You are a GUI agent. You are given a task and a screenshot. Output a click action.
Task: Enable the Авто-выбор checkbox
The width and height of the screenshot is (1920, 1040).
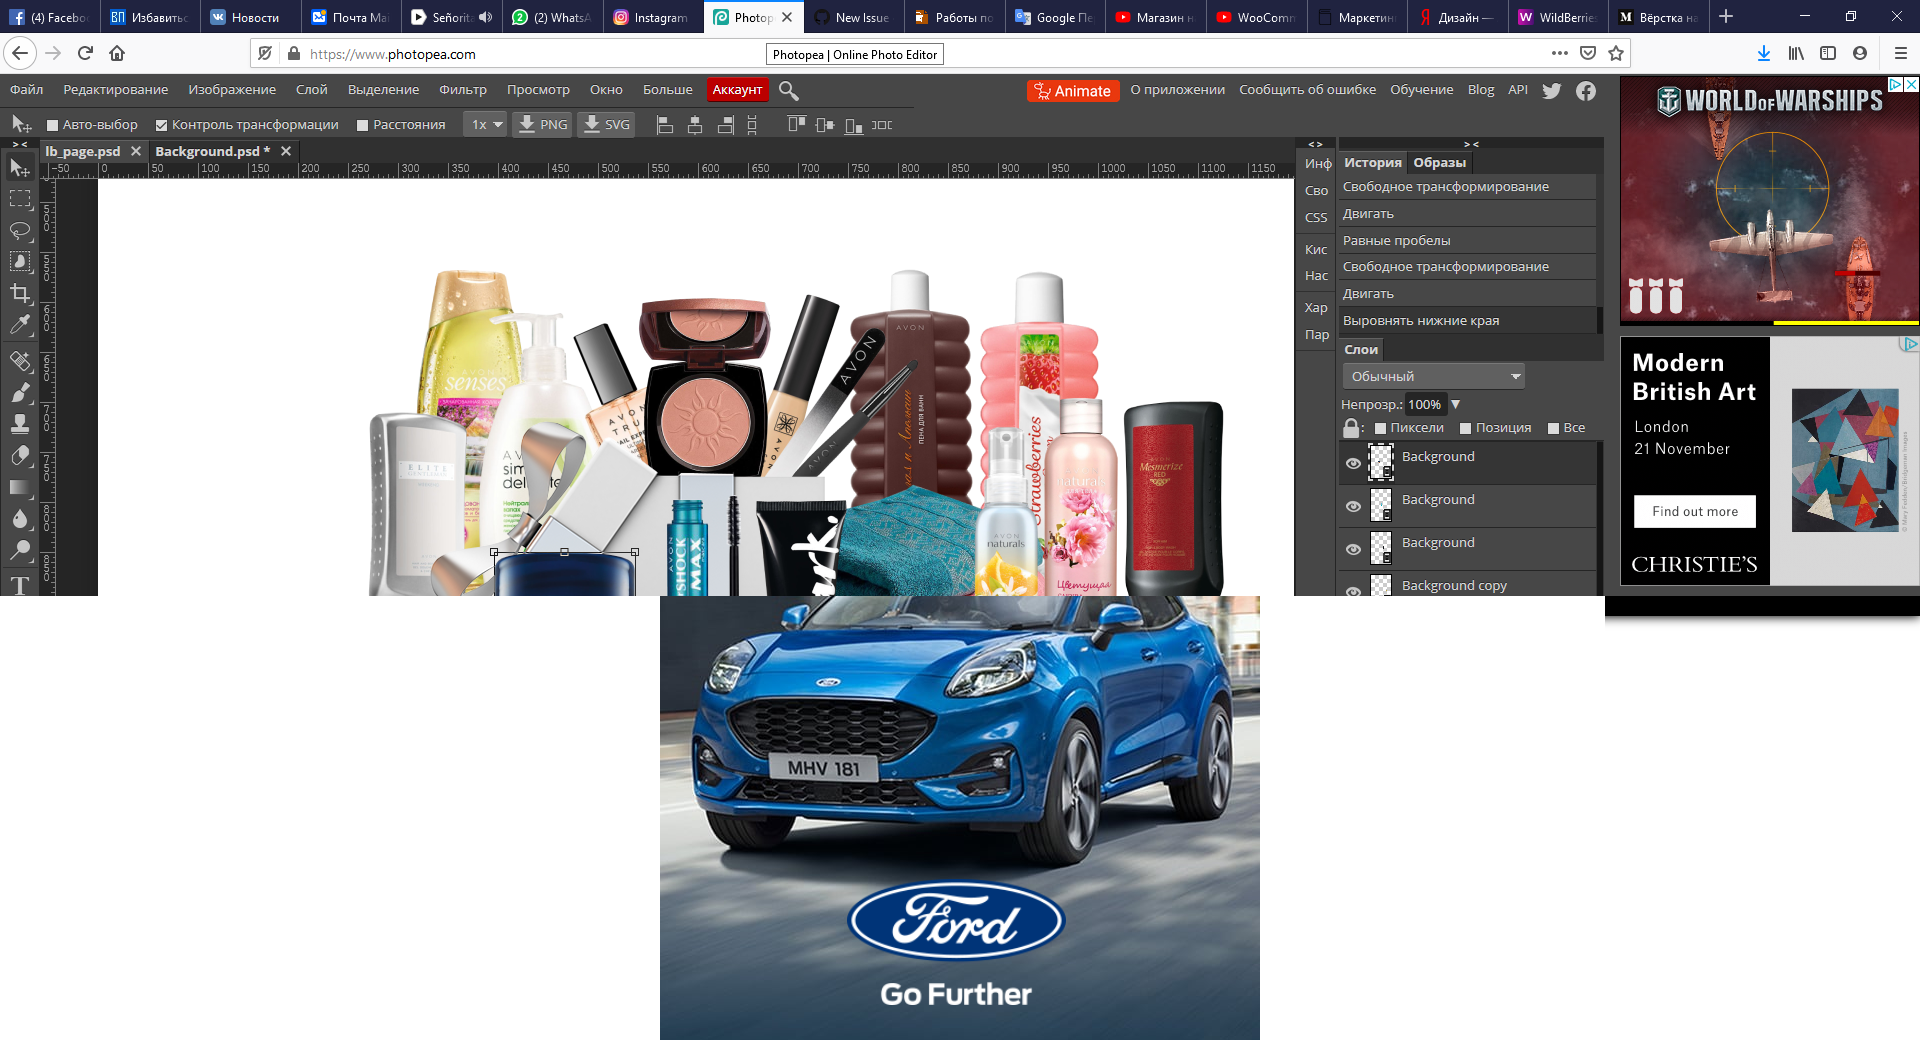(x=51, y=124)
